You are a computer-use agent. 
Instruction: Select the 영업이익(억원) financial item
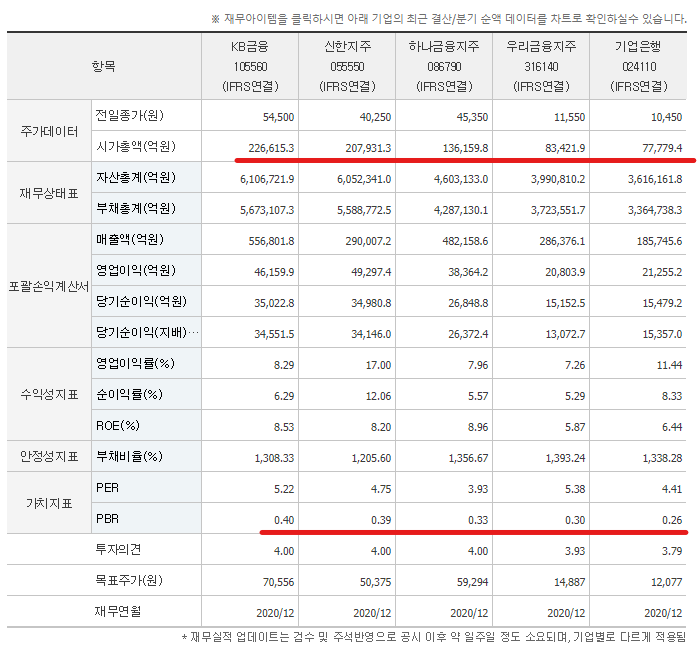[136, 270]
